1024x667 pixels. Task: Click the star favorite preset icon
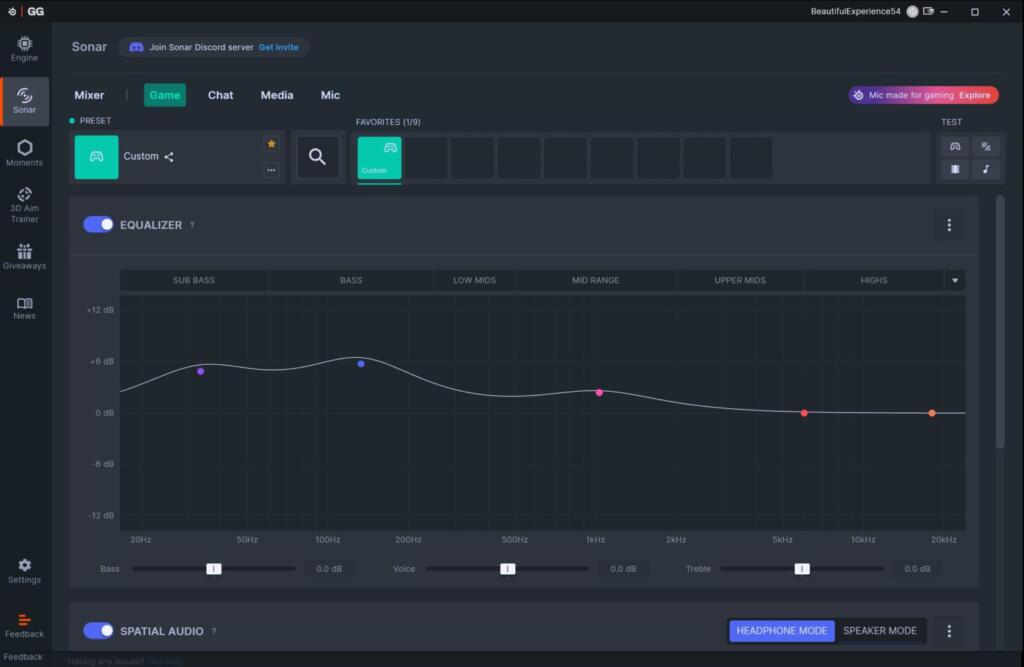(x=271, y=144)
